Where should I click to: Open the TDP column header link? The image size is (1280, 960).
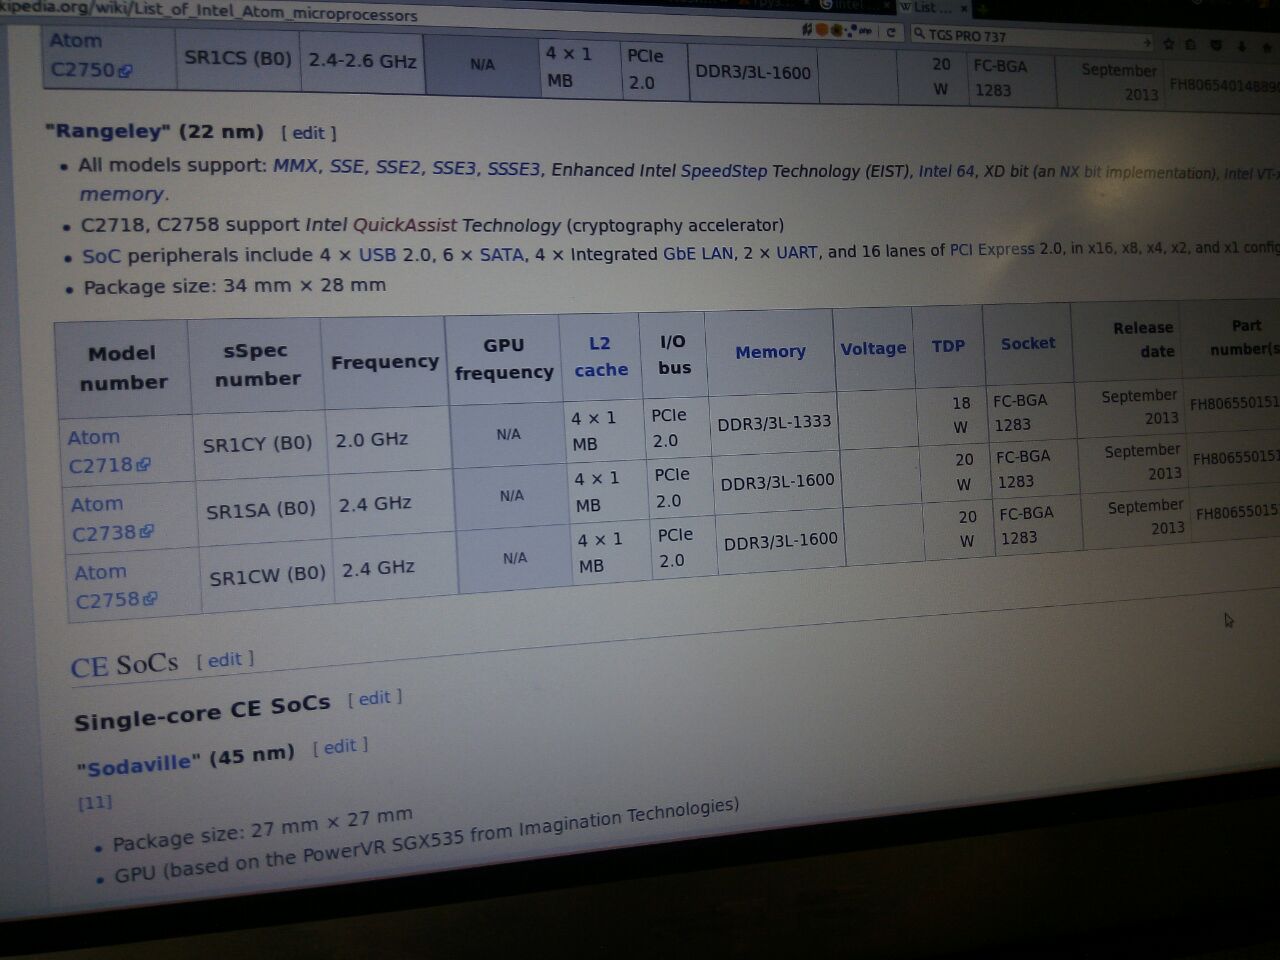tap(948, 346)
